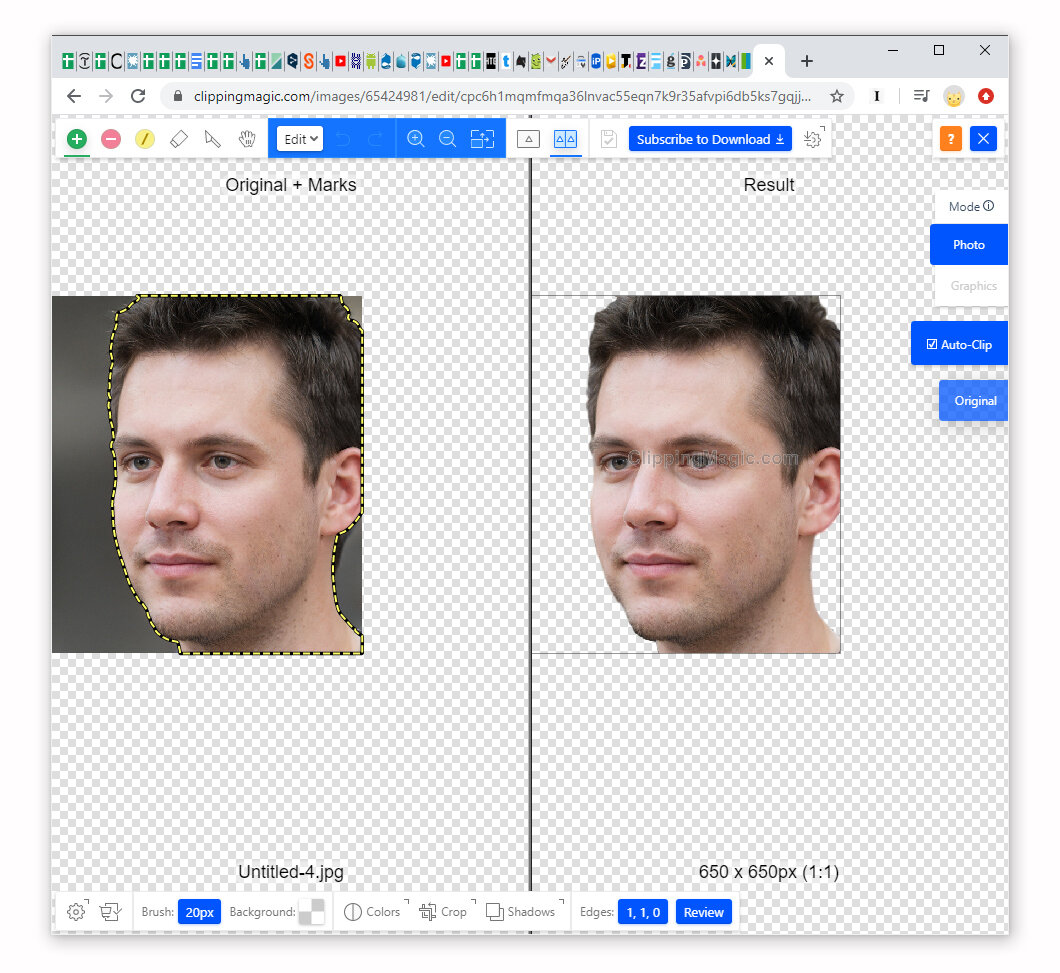Maximize the browser window
The width and height of the screenshot is (1060, 973).
tap(939, 50)
